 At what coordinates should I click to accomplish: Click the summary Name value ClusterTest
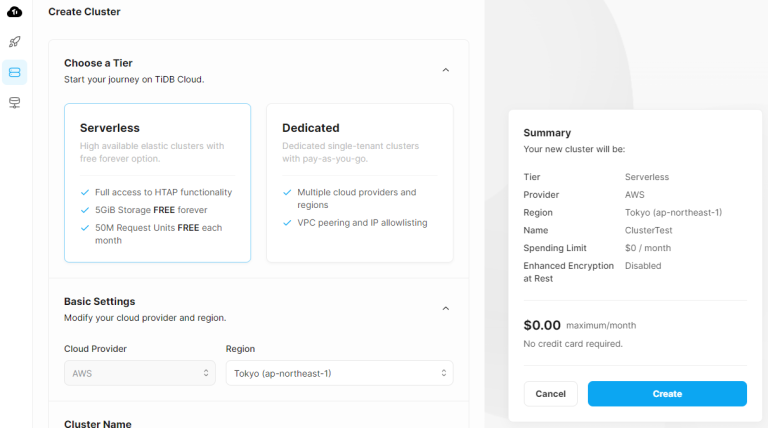click(x=648, y=230)
